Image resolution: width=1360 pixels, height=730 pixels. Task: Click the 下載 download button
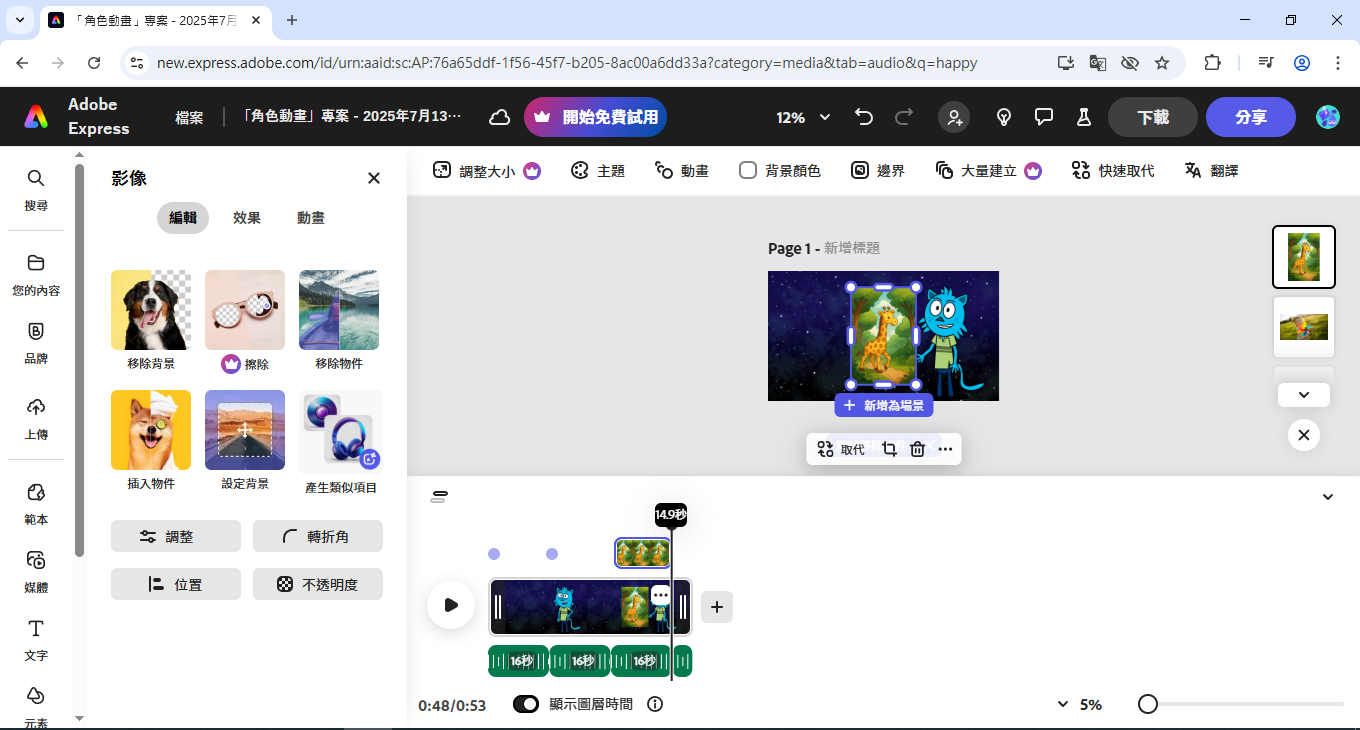pyautogui.click(x=1152, y=117)
